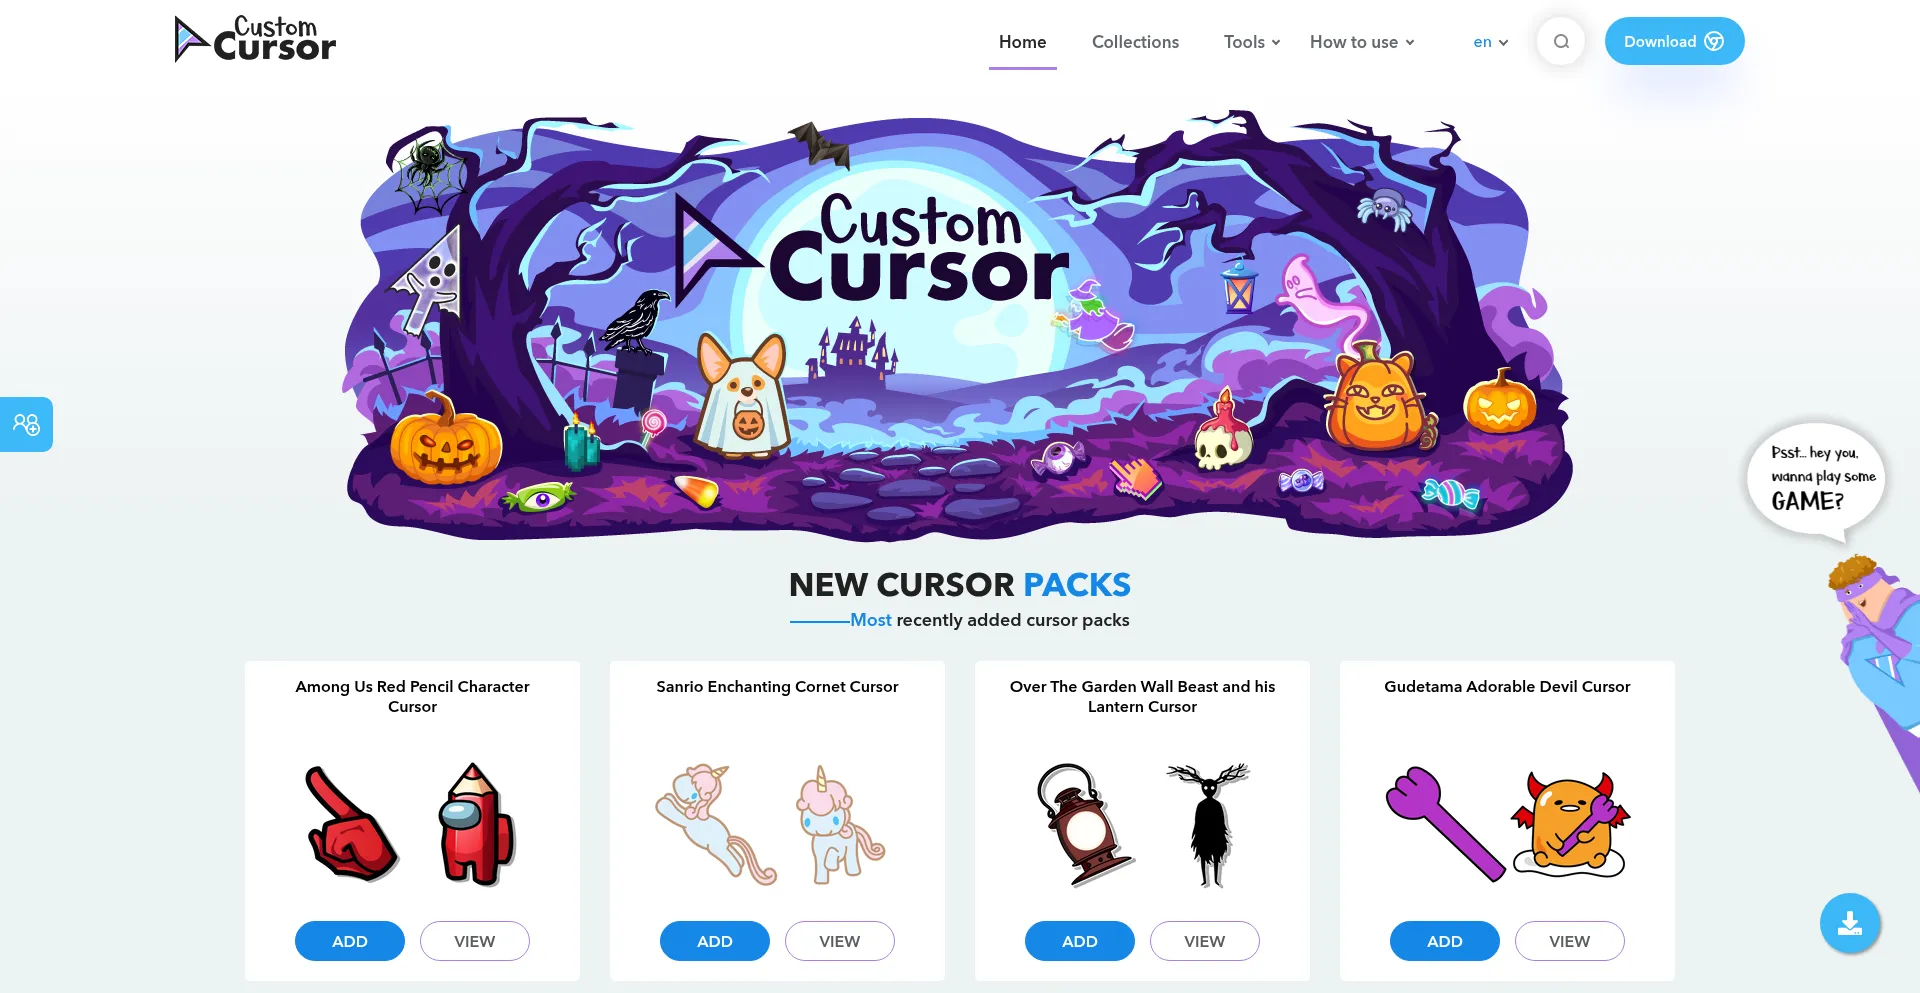
Task: Click the wanna play some GAME speech bubble
Action: tap(1816, 480)
